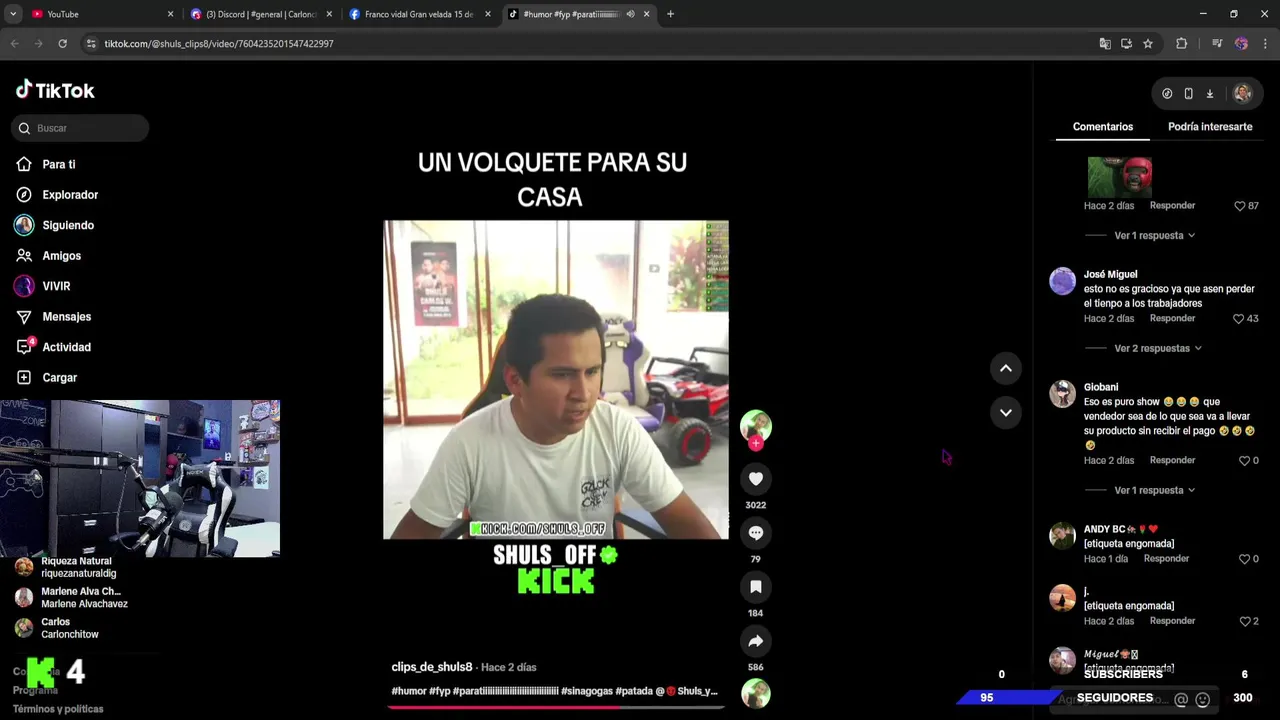Image resolution: width=1280 pixels, height=720 pixels.
Task: Save video with bookmark icon
Action: [x=756, y=587]
